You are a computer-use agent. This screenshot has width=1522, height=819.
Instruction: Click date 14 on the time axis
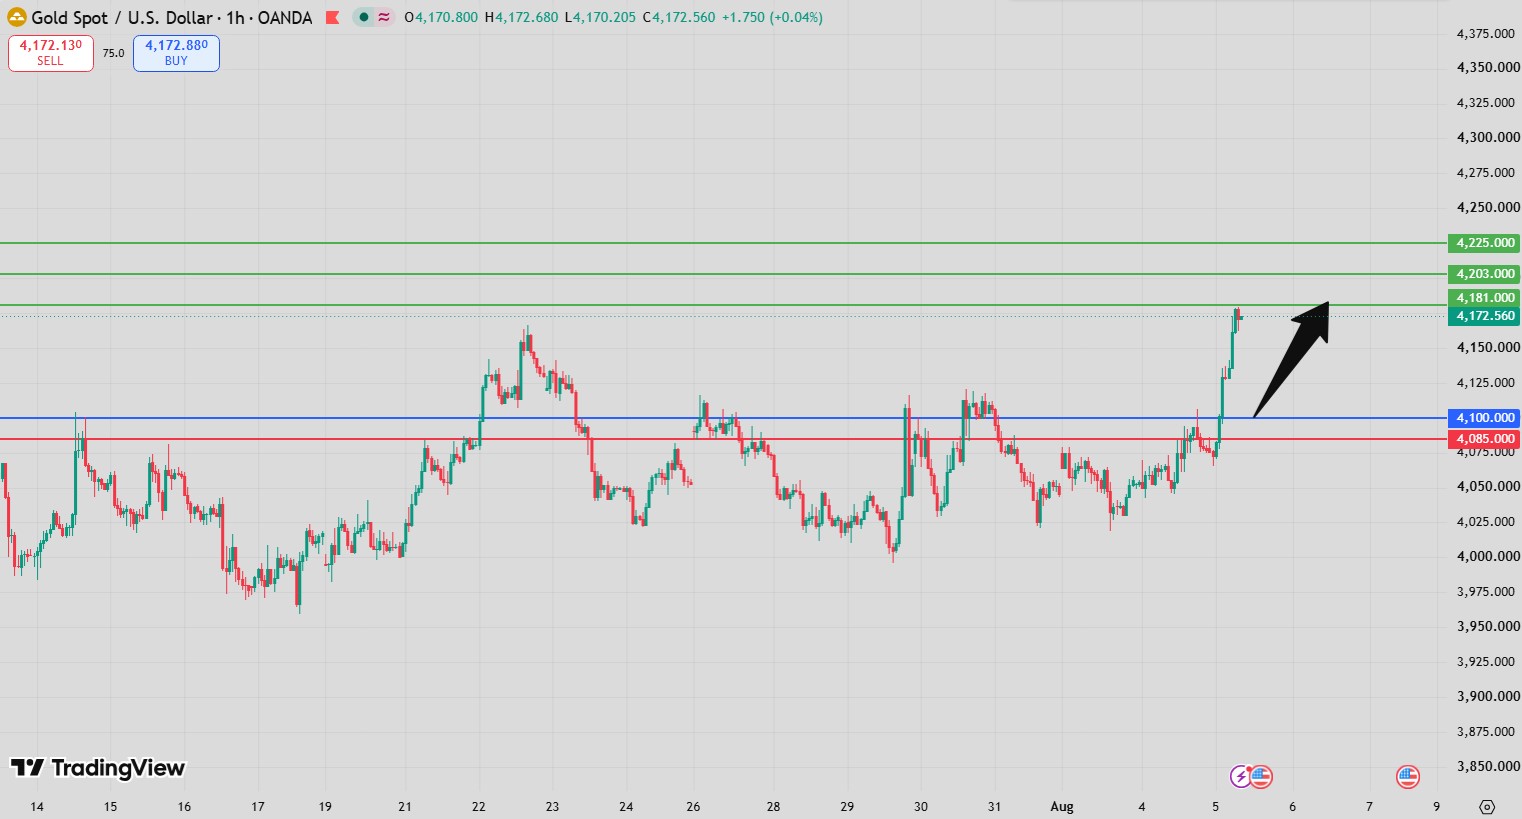coord(37,807)
